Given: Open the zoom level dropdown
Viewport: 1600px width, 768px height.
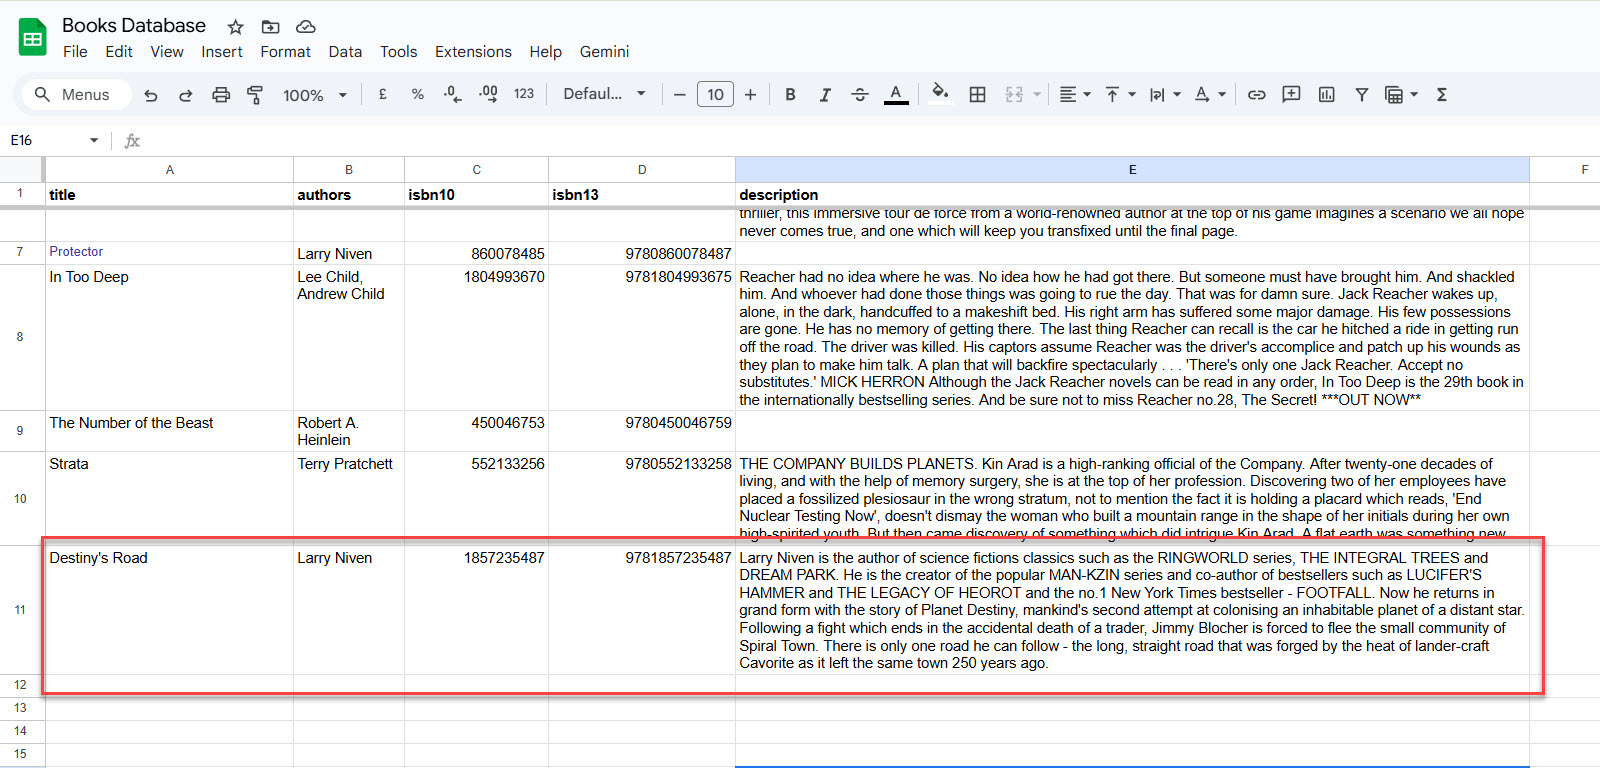Looking at the screenshot, I should (314, 95).
